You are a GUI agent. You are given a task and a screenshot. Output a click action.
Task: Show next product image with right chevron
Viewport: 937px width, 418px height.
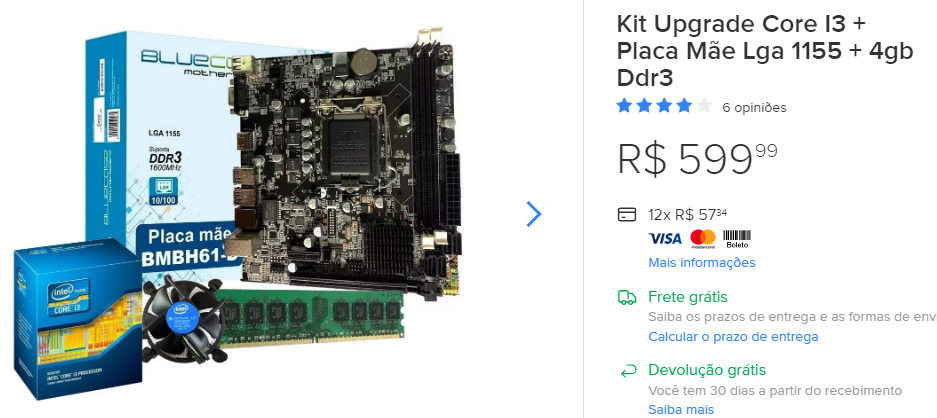tap(534, 213)
